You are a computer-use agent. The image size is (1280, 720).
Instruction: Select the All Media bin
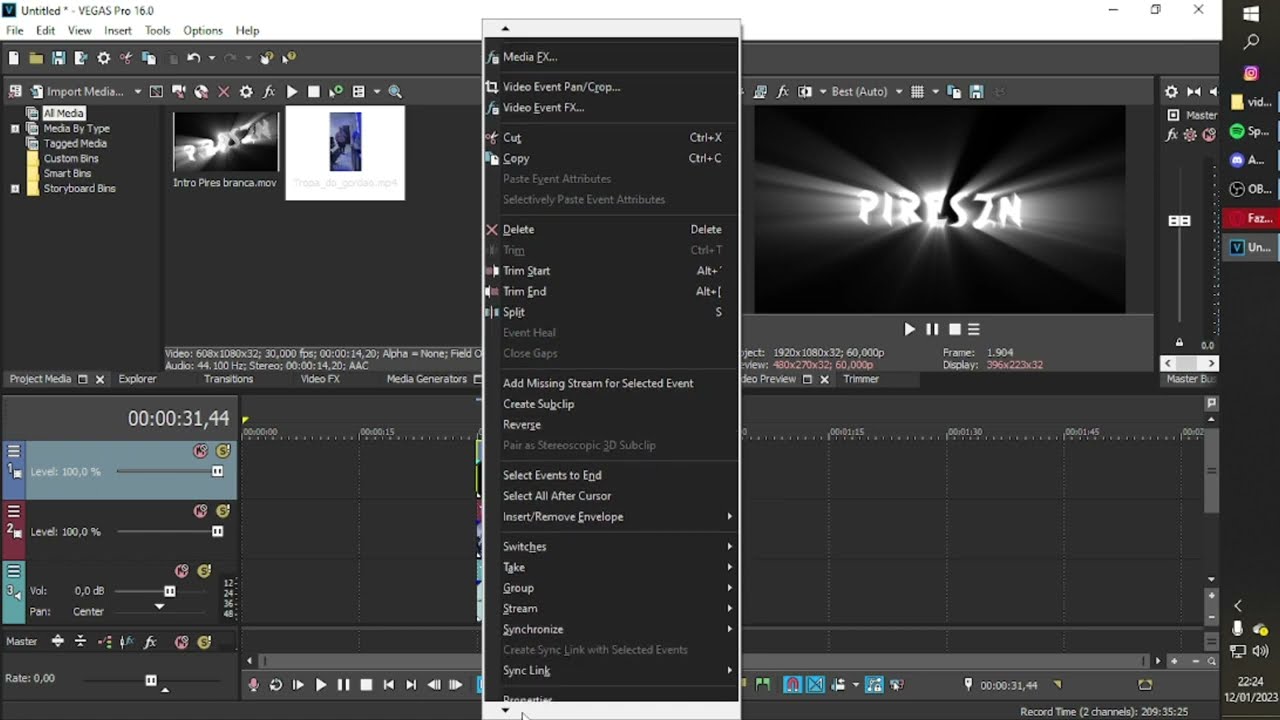click(63, 113)
